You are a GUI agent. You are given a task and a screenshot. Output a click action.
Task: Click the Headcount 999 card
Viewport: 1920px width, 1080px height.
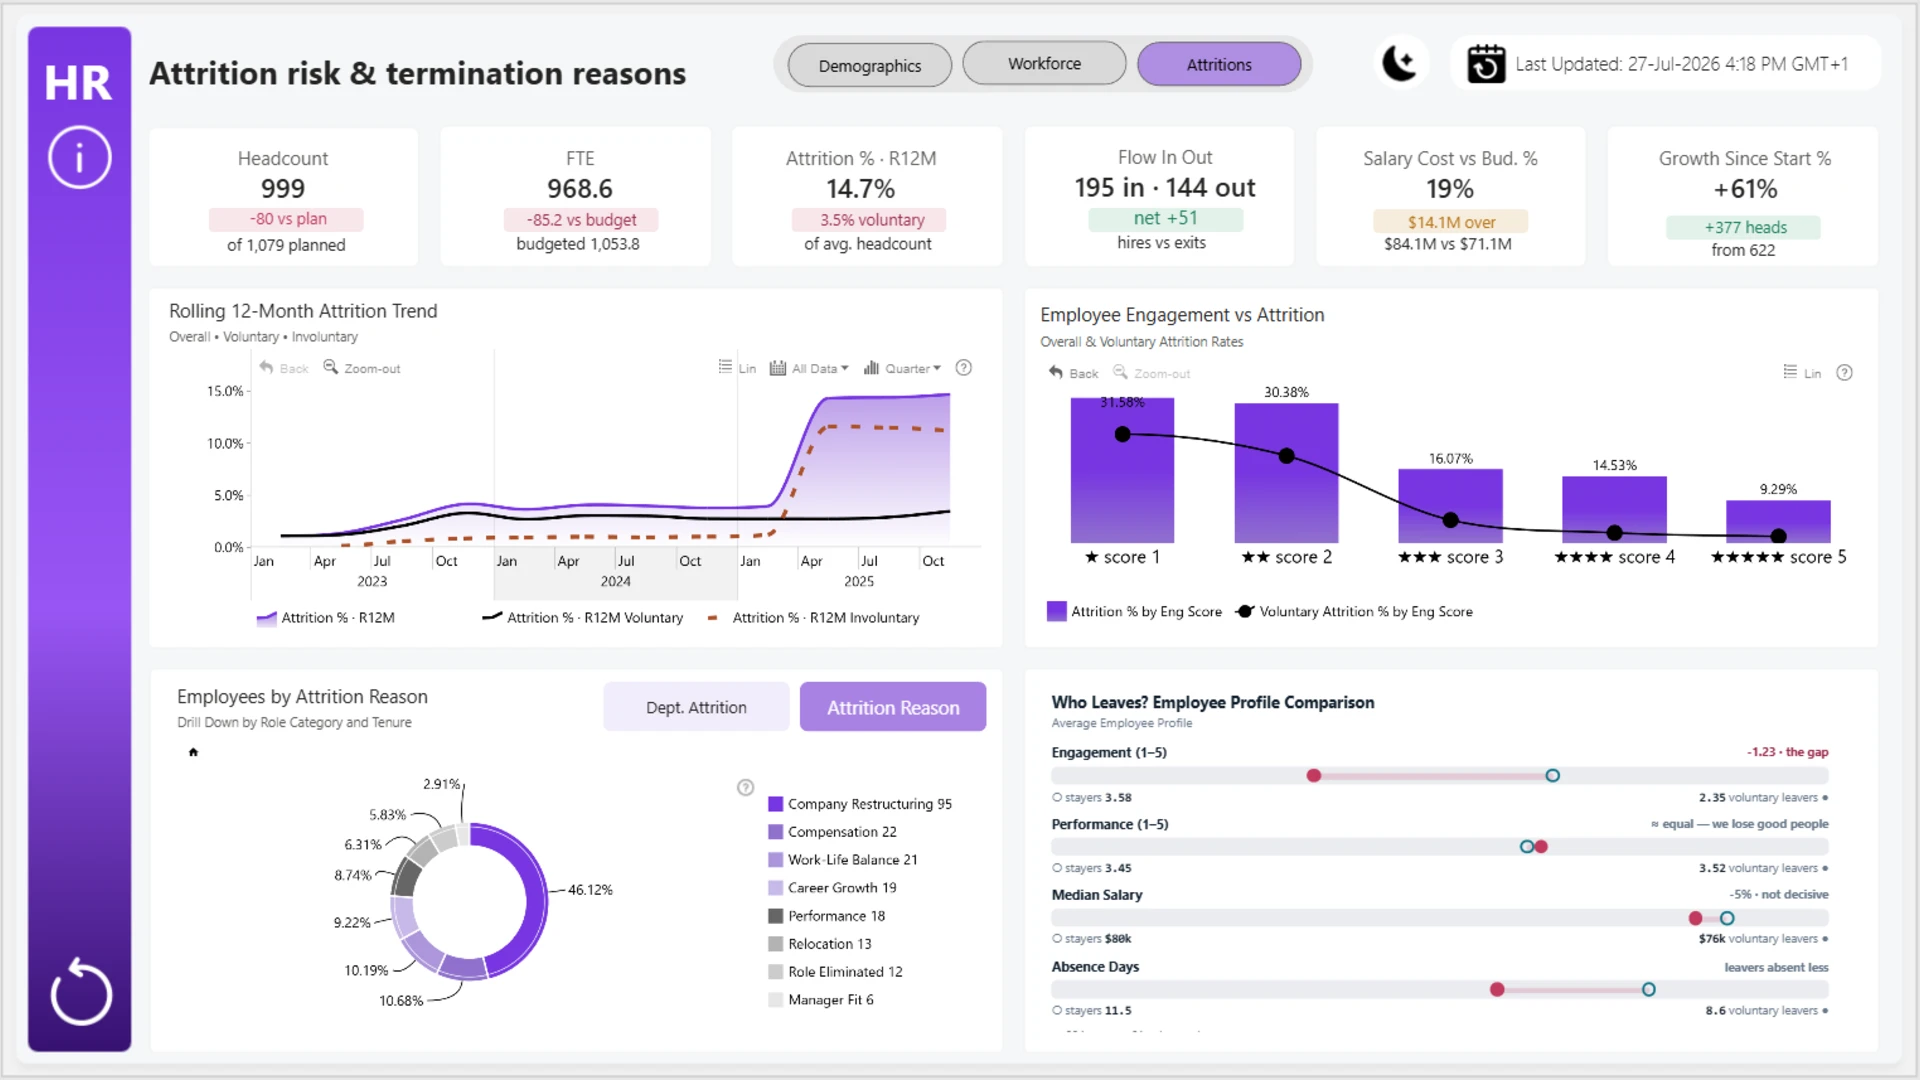[283, 197]
